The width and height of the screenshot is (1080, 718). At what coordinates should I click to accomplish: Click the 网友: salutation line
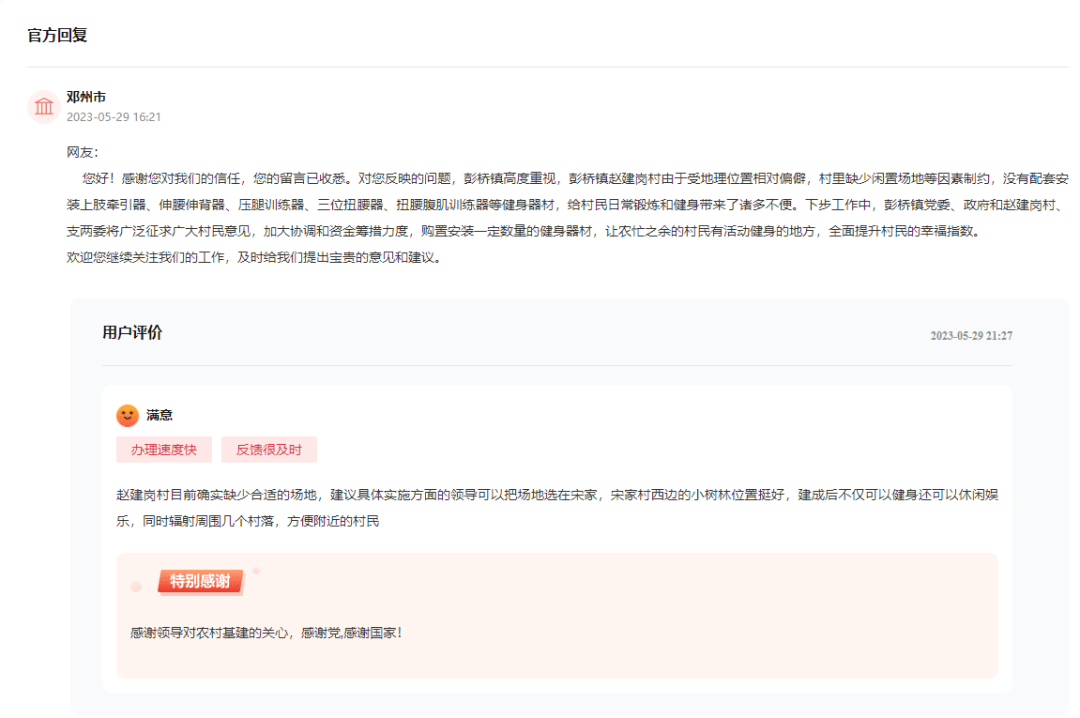click(x=82, y=152)
